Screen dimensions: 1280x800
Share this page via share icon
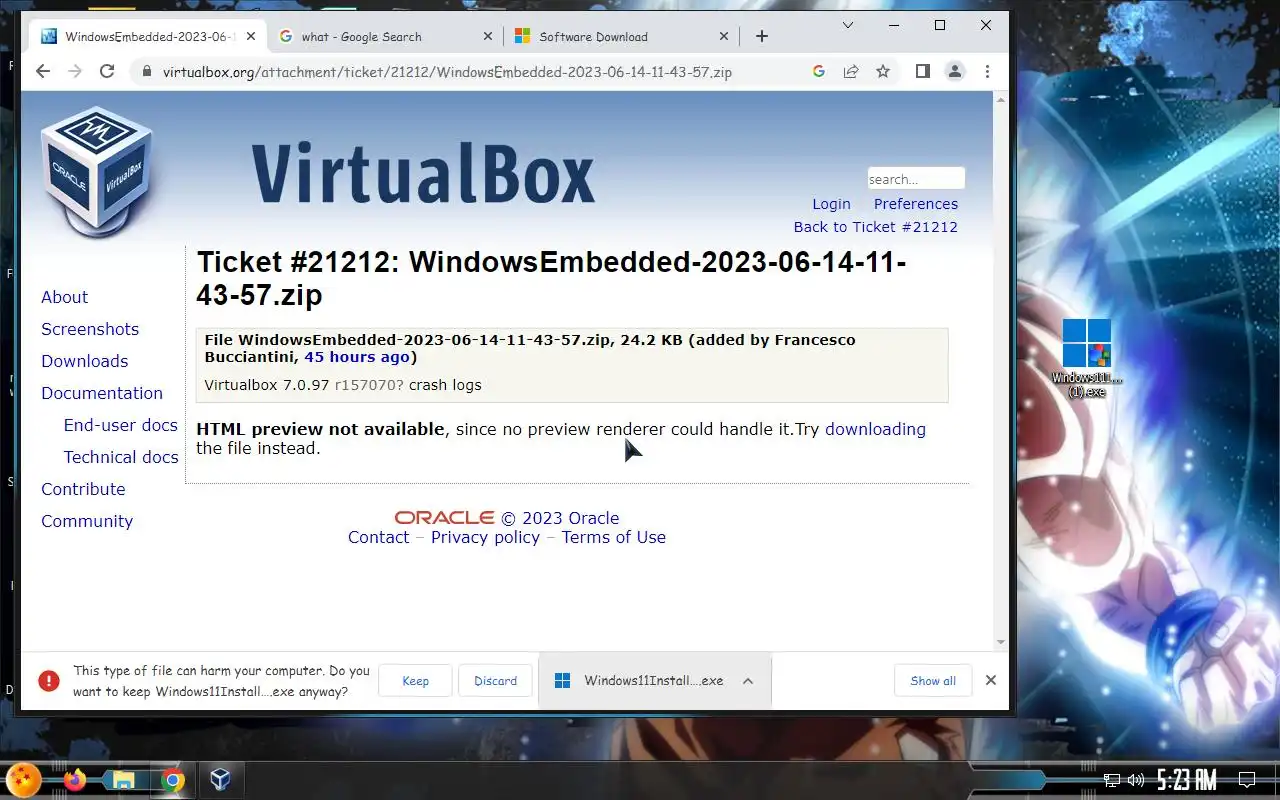pos(851,72)
